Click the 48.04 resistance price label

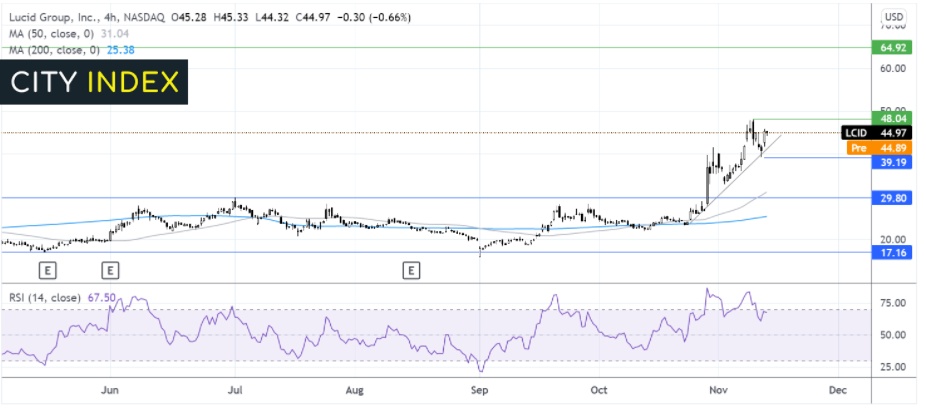[892, 119]
